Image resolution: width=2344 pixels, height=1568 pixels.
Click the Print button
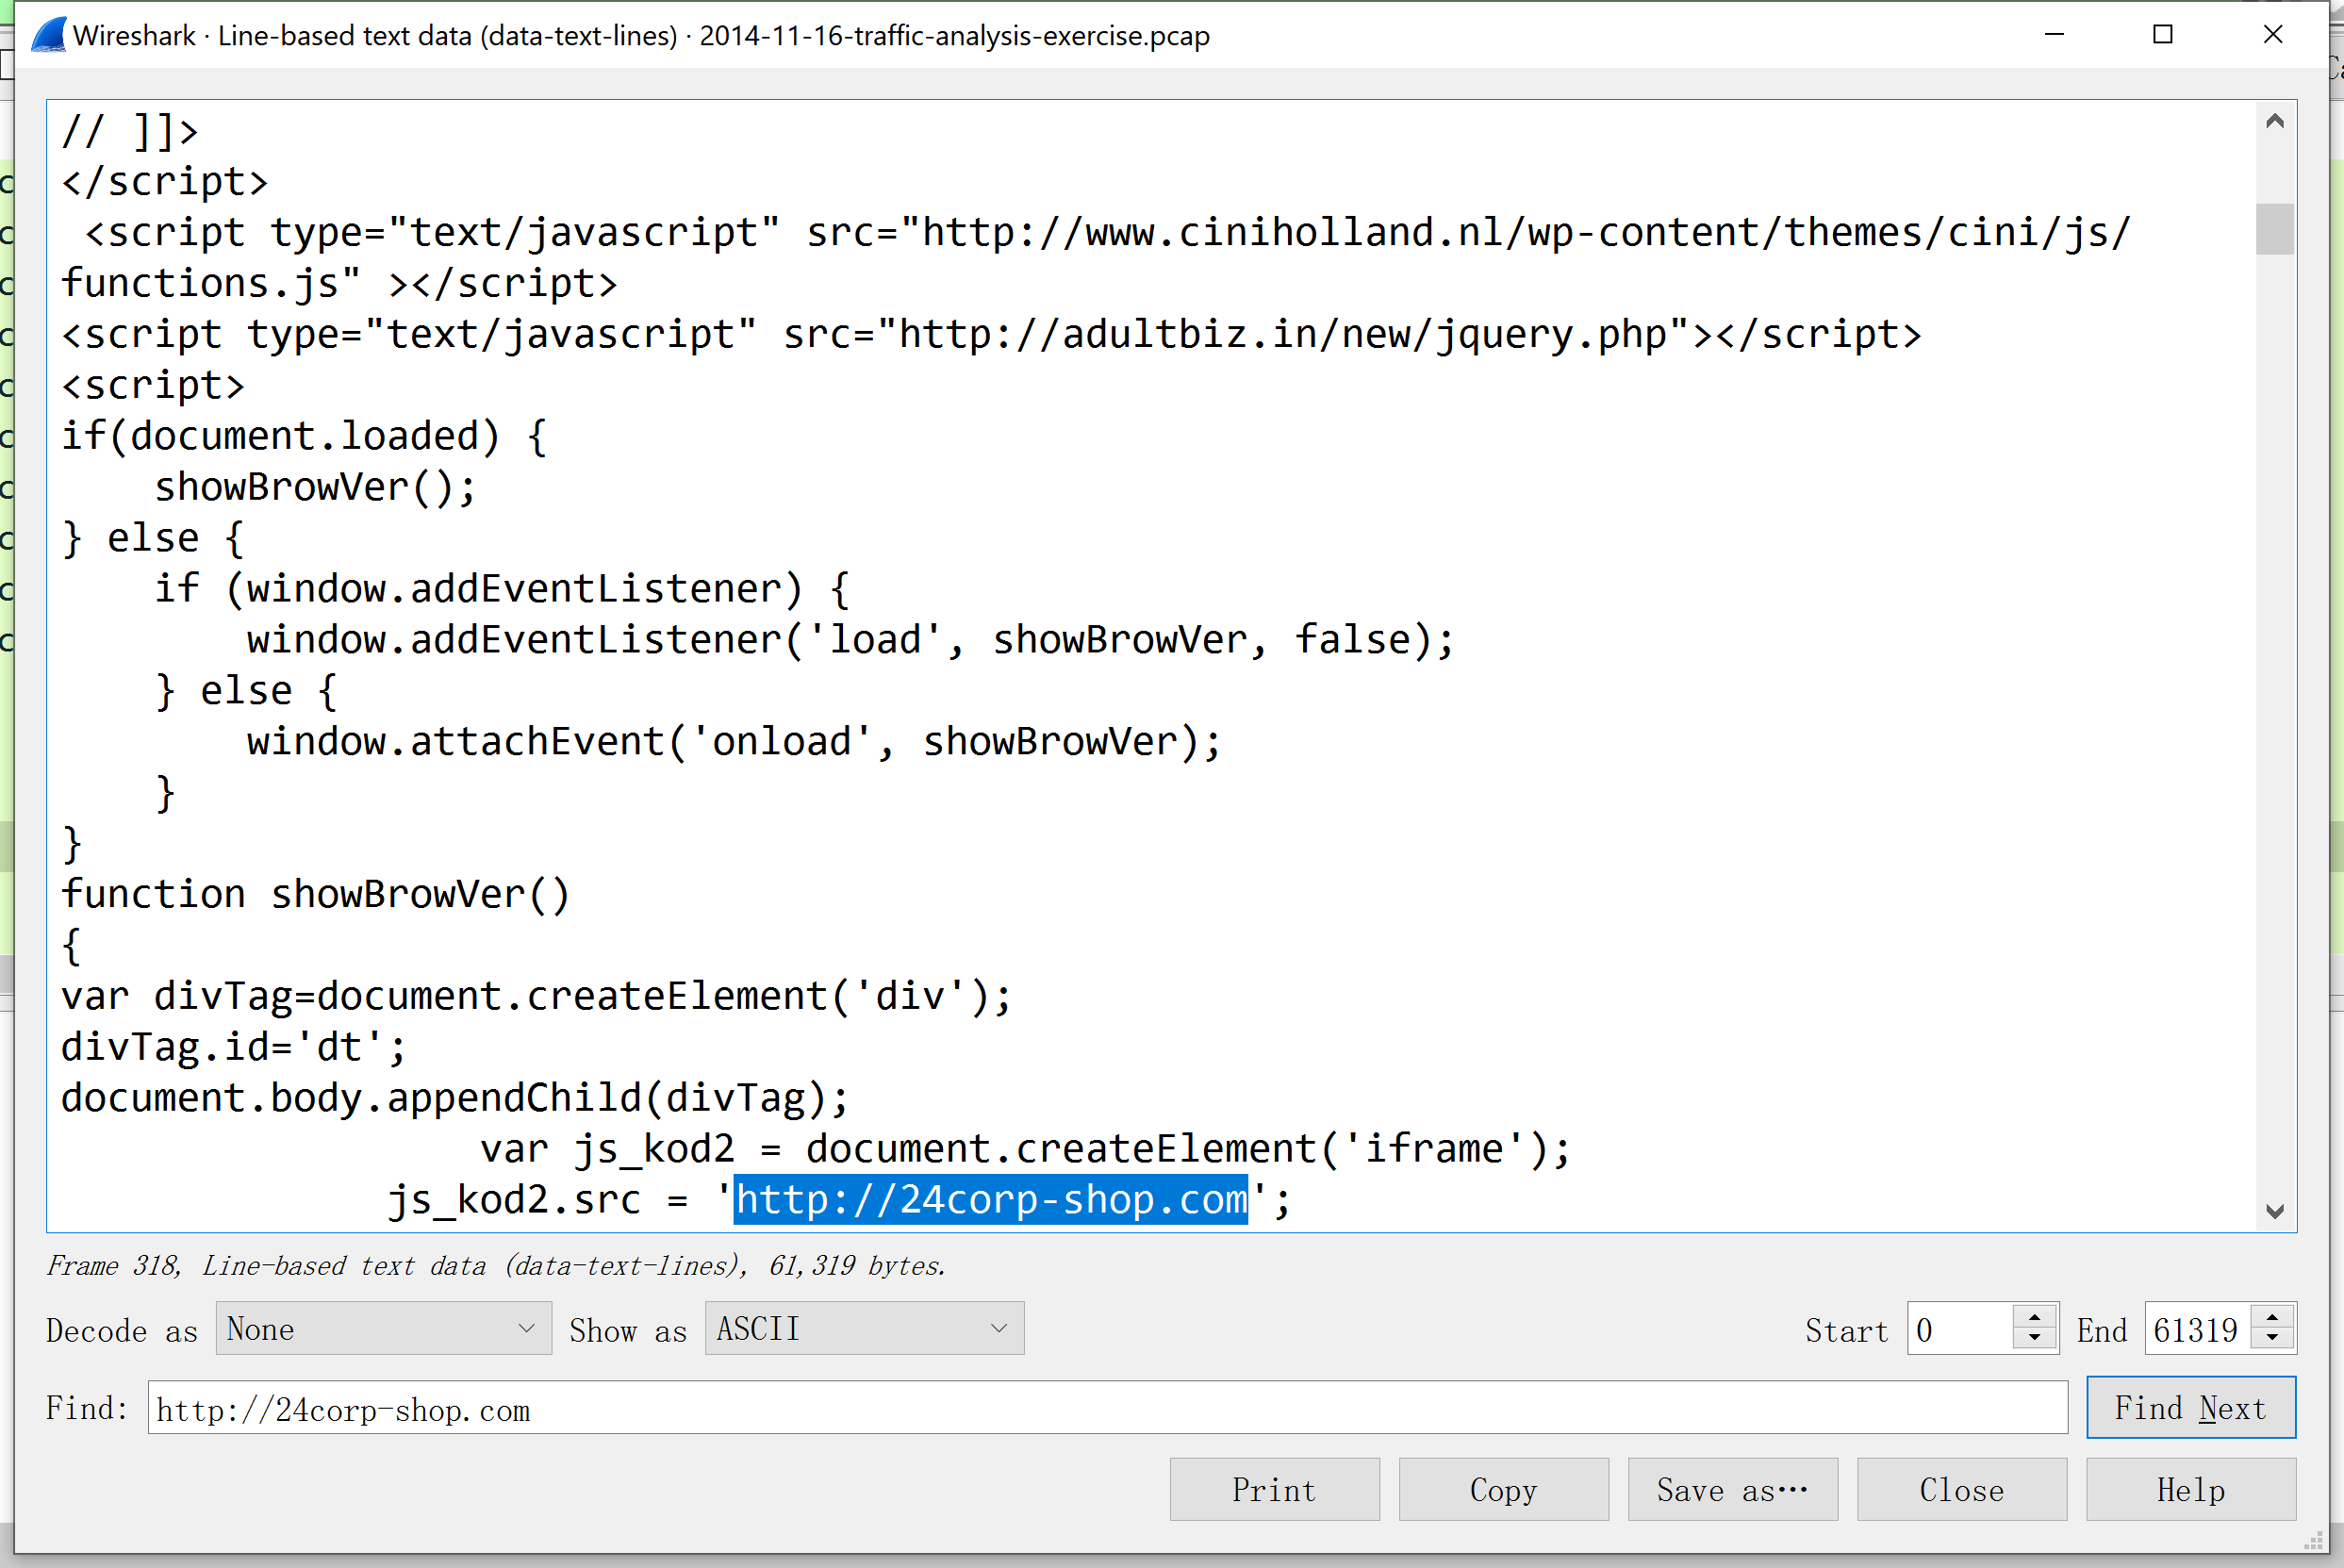(1274, 1489)
